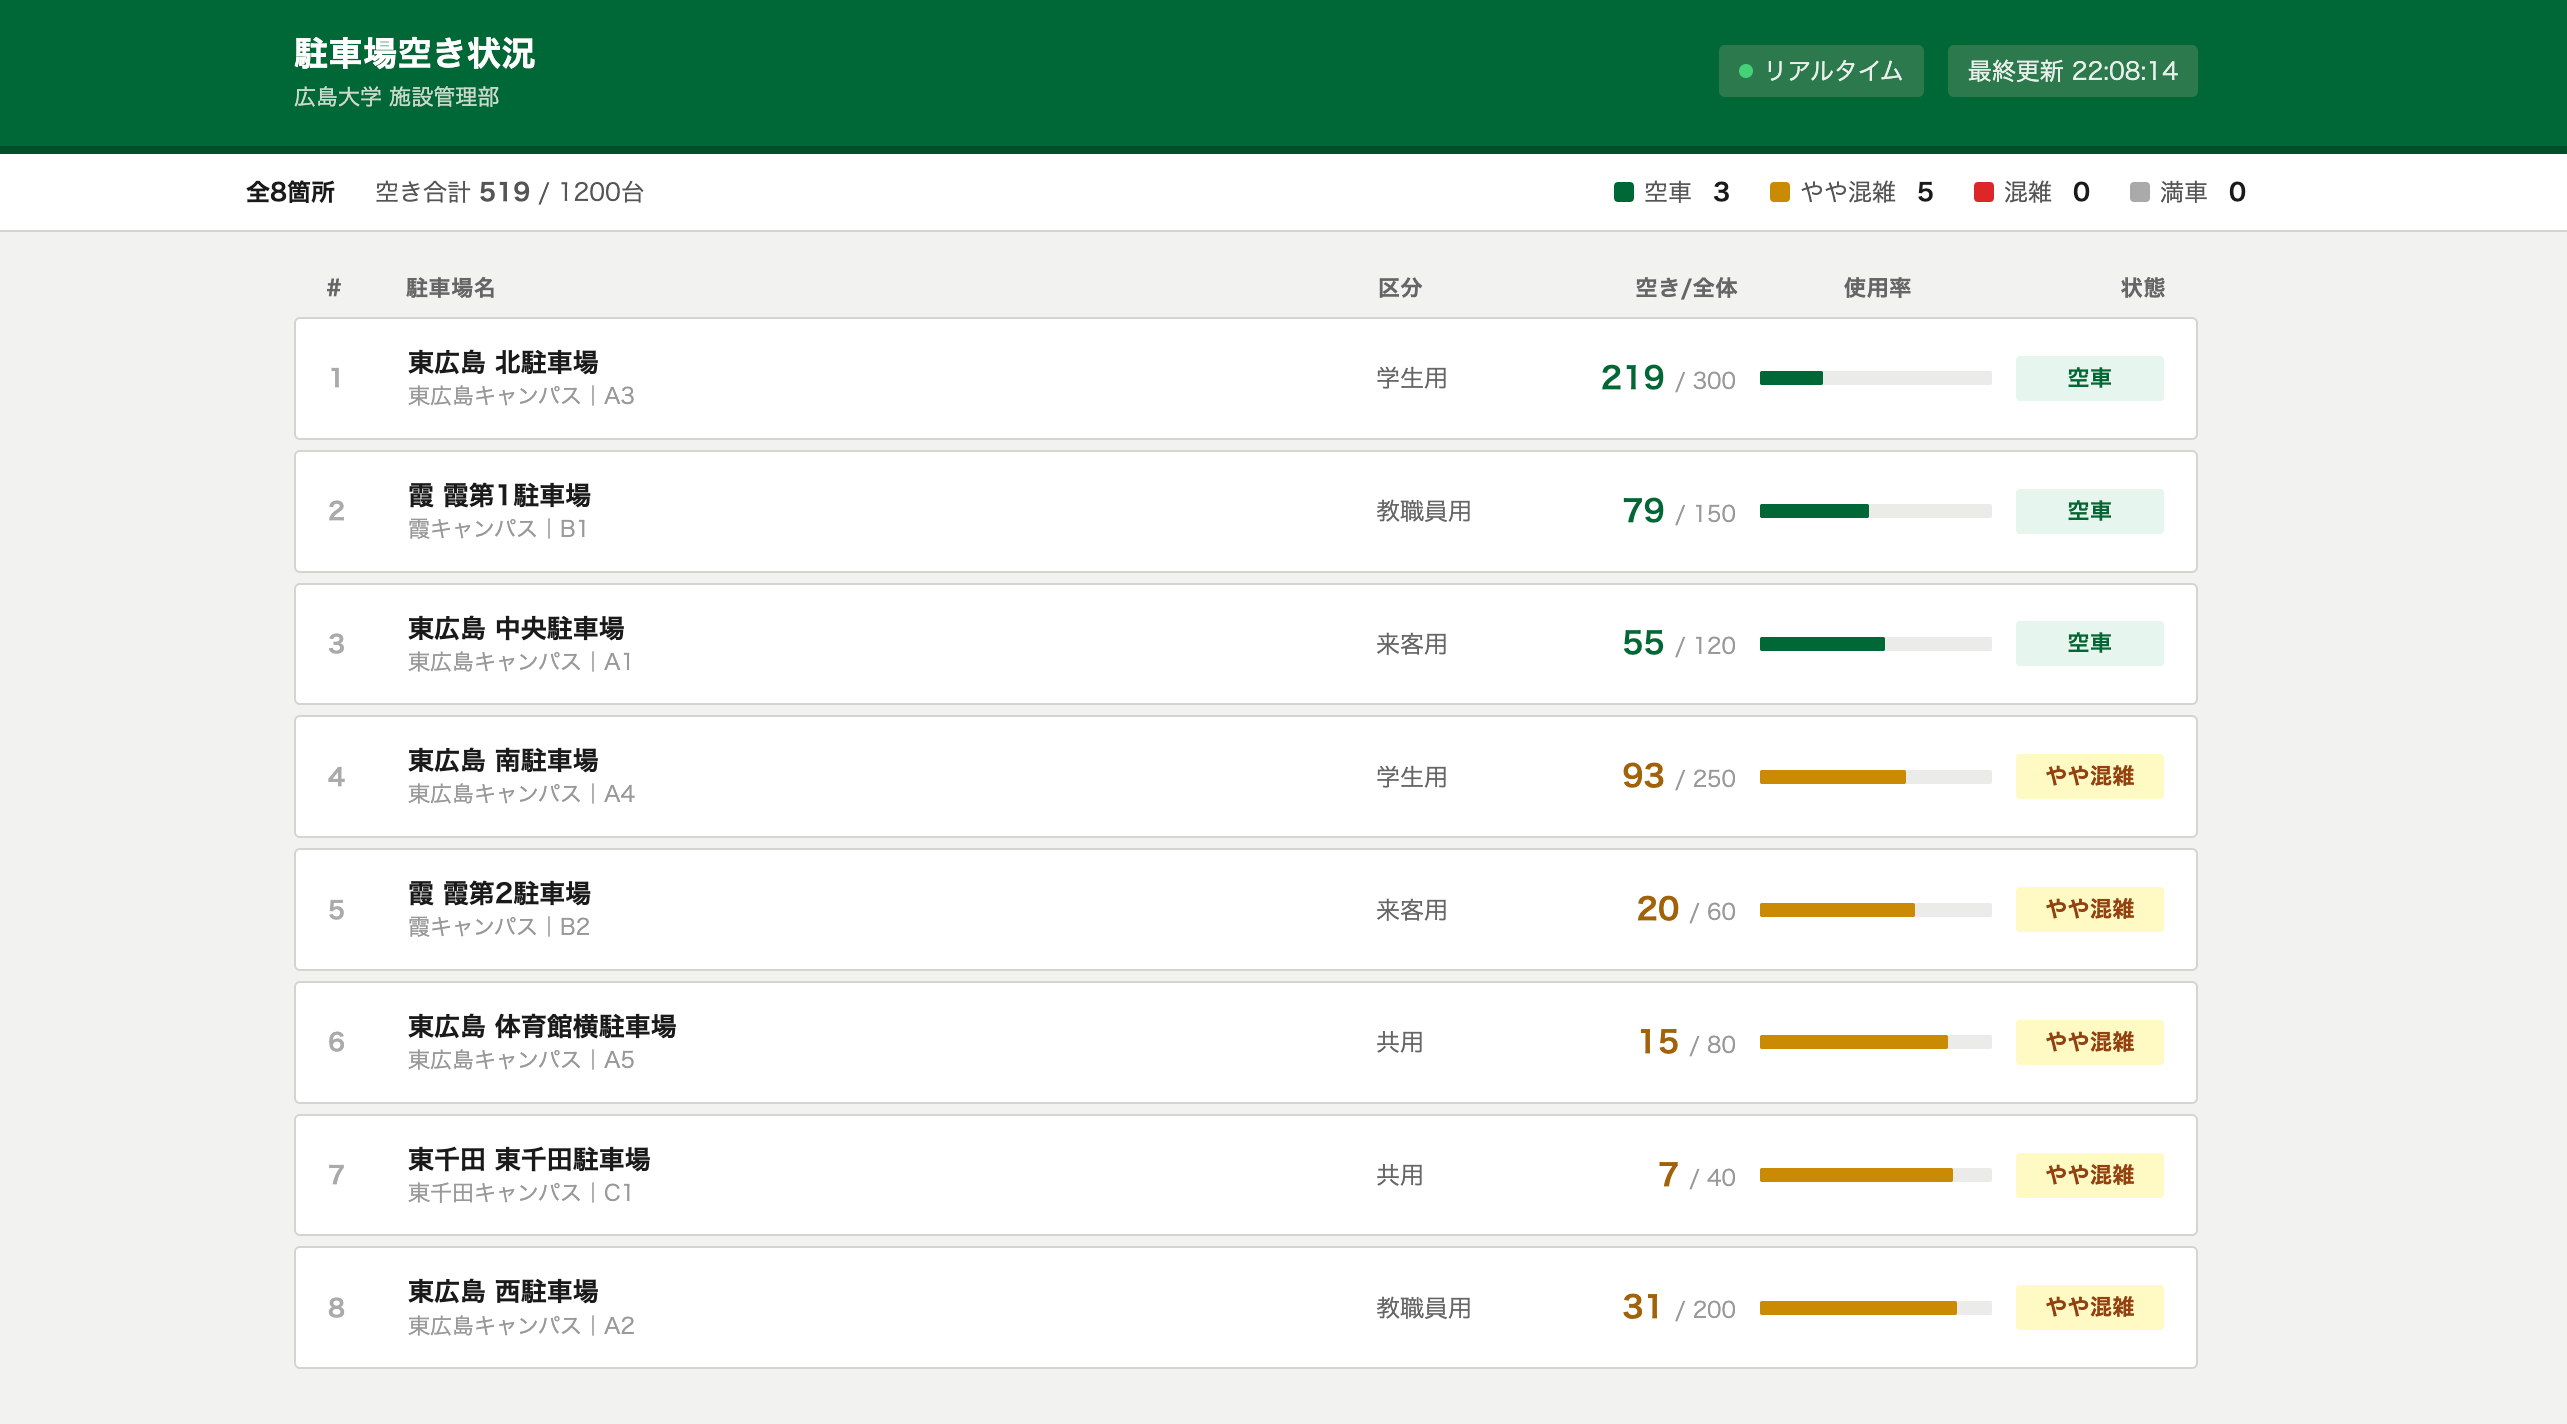The image size is (2567, 1424).
Task: Select the やや混雑 badge for 霞 霞第2駐車場
Action: click(x=2089, y=909)
